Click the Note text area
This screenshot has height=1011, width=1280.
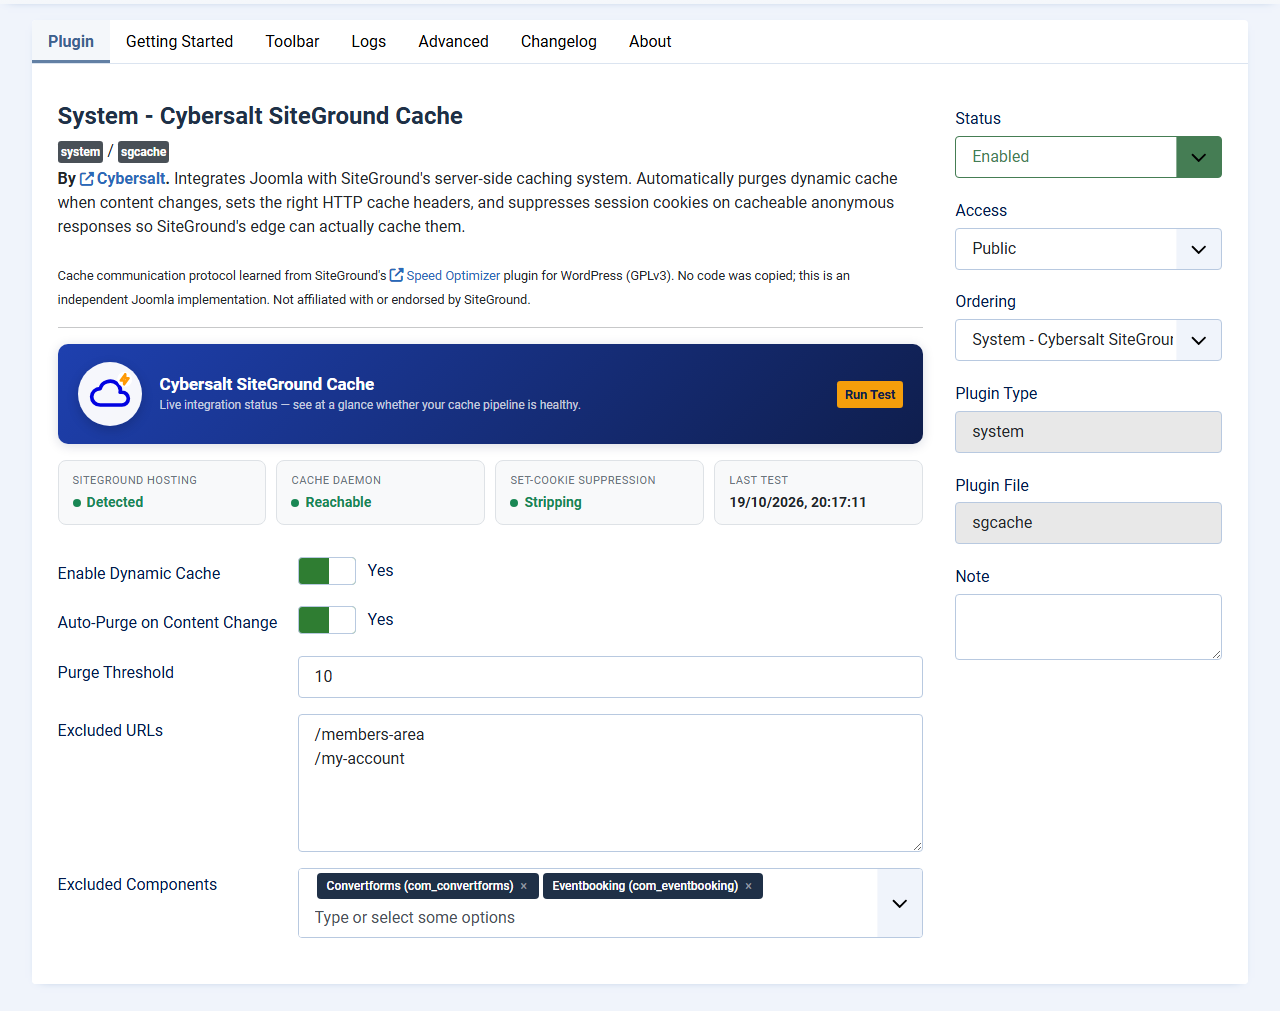[x=1088, y=627]
